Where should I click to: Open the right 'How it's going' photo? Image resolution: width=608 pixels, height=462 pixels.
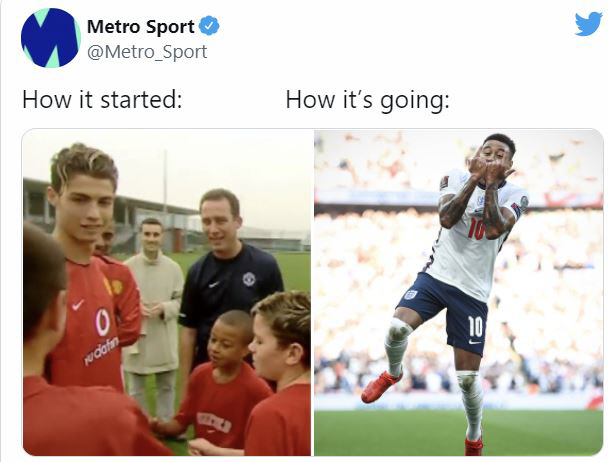point(458,292)
